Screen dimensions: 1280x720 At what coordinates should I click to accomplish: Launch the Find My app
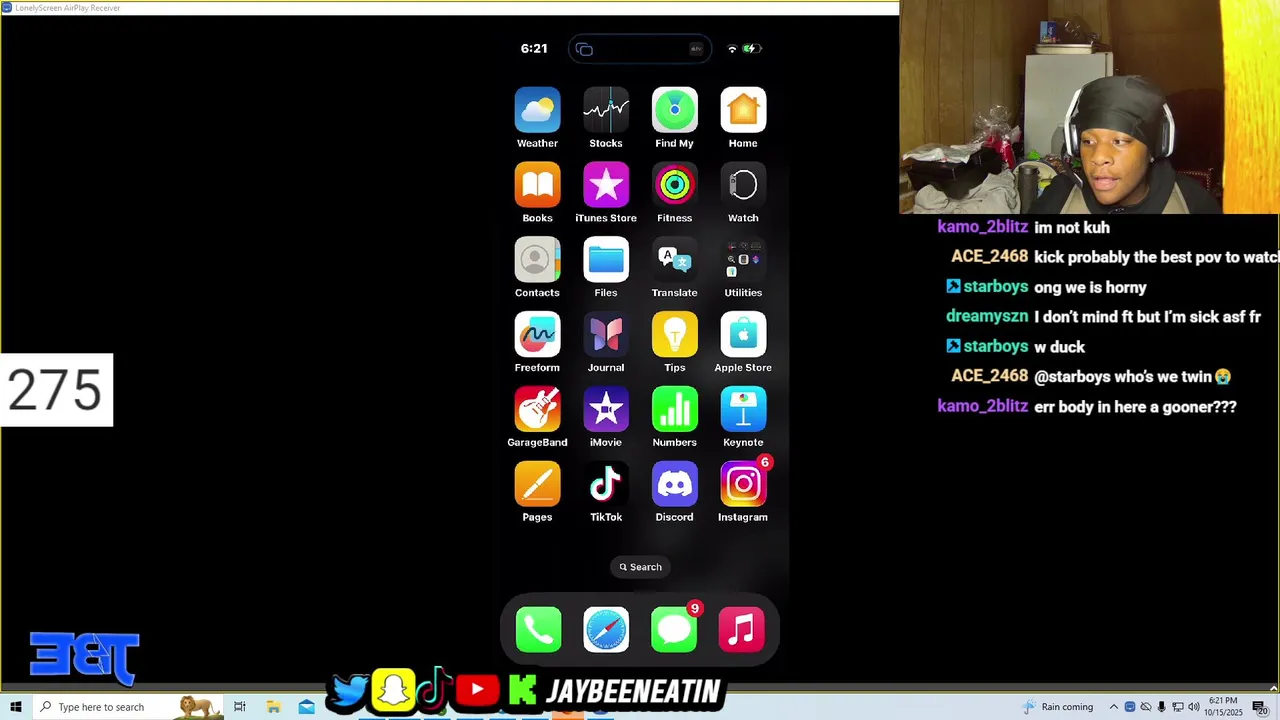point(675,110)
